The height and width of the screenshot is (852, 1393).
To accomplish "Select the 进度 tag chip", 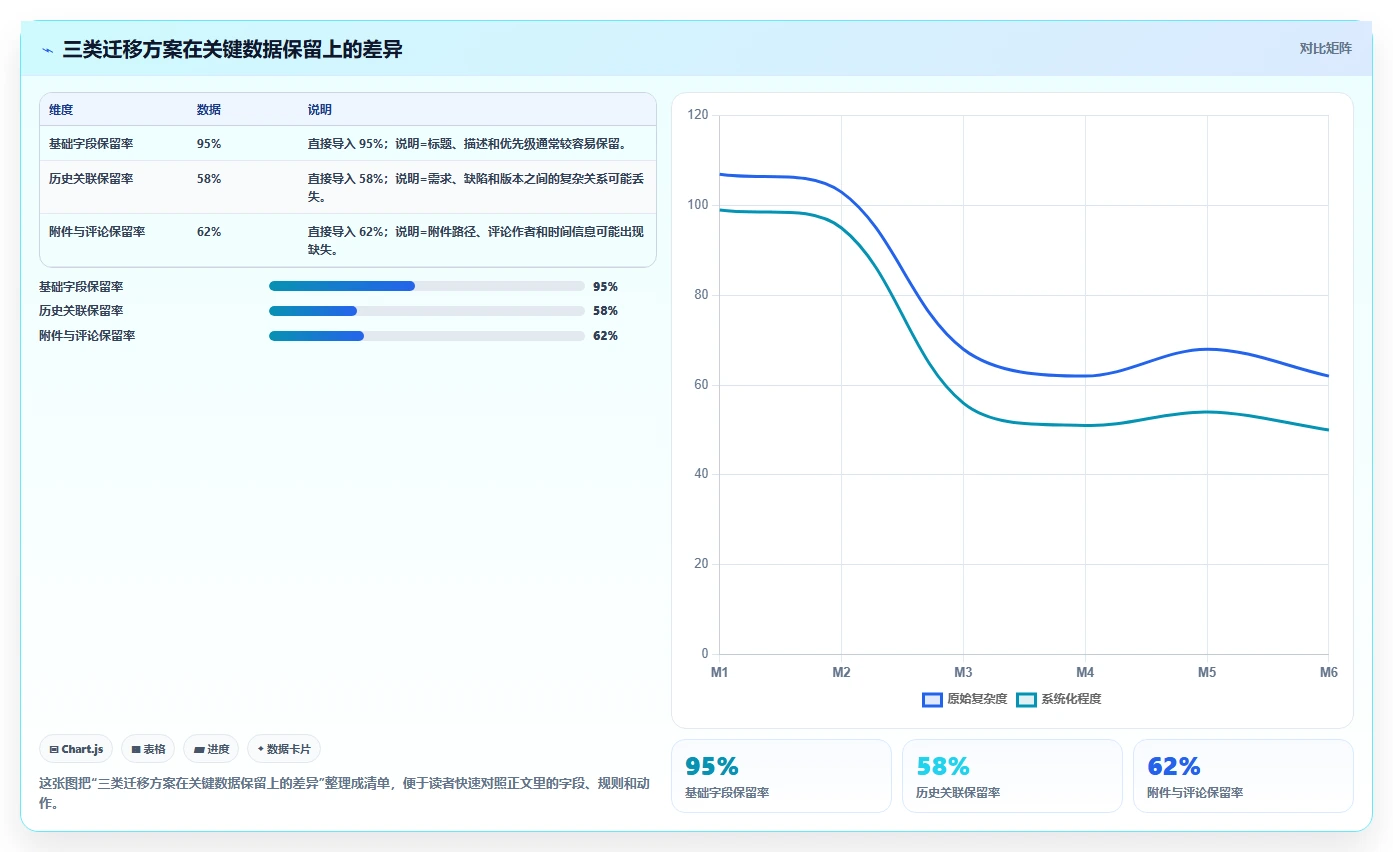I will click(x=211, y=749).
